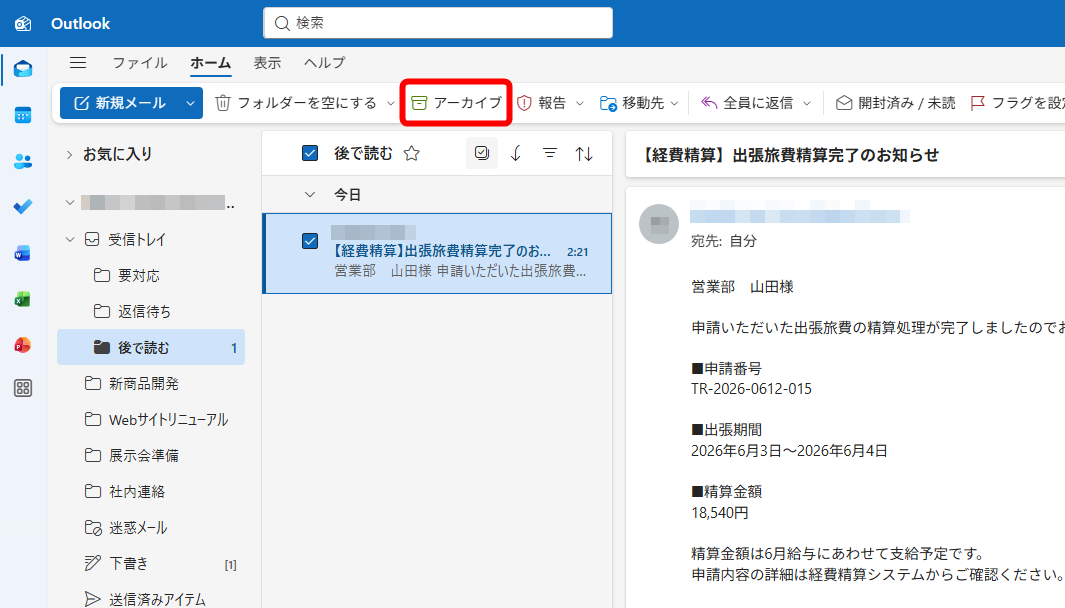Open the 新商品開発 folder

click(x=151, y=383)
